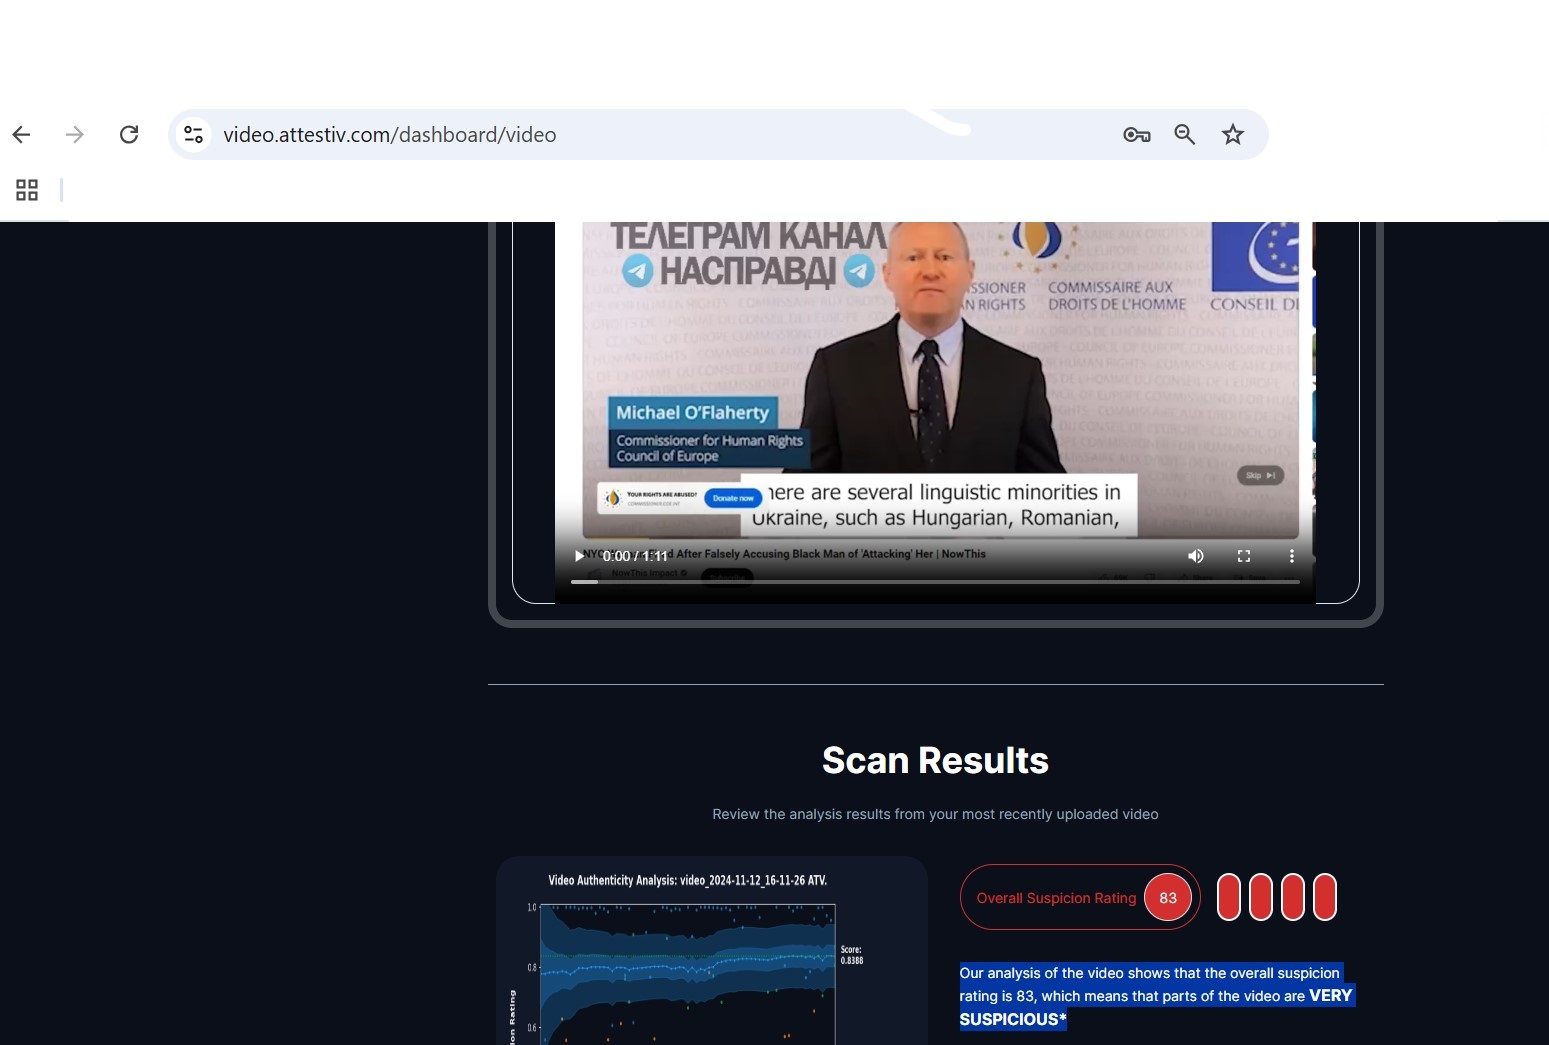Go back to the previous page
Image resolution: width=1549 pixels, height=1045 pixels.
coord(22,134)
